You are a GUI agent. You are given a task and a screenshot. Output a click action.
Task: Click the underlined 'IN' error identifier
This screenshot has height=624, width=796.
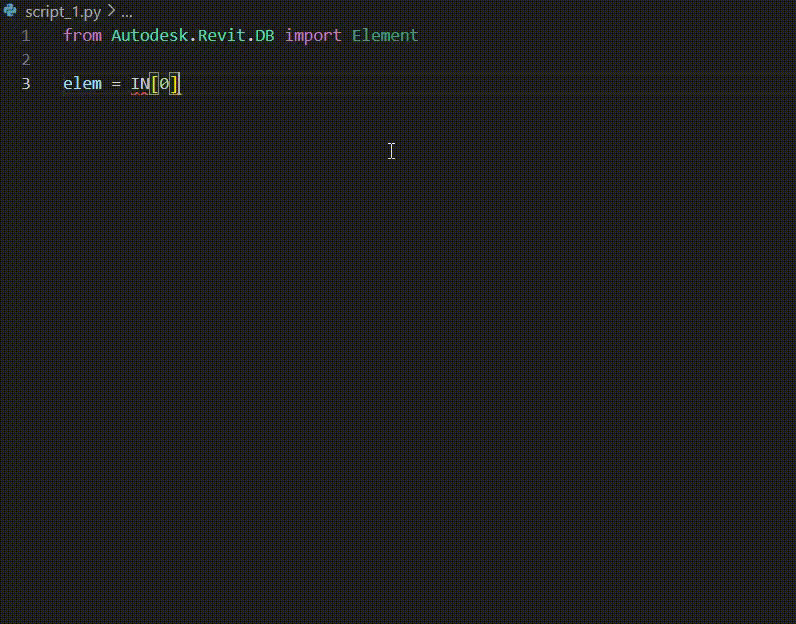[x=140, y=84]
